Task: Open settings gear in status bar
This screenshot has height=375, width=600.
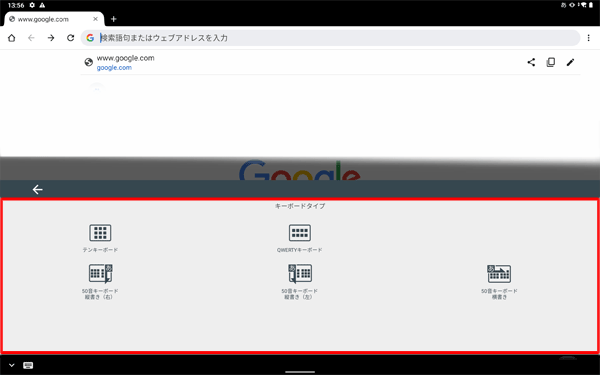Action: tap(32, 5)
